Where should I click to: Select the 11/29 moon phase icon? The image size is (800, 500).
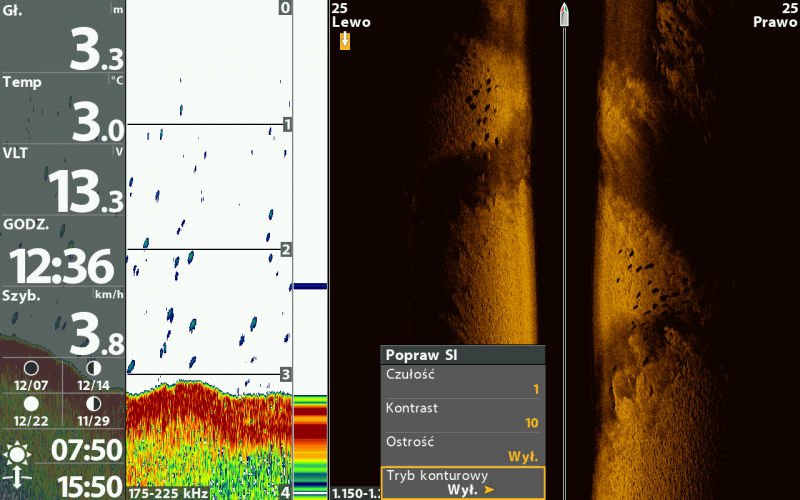click(x=93, y=403)
